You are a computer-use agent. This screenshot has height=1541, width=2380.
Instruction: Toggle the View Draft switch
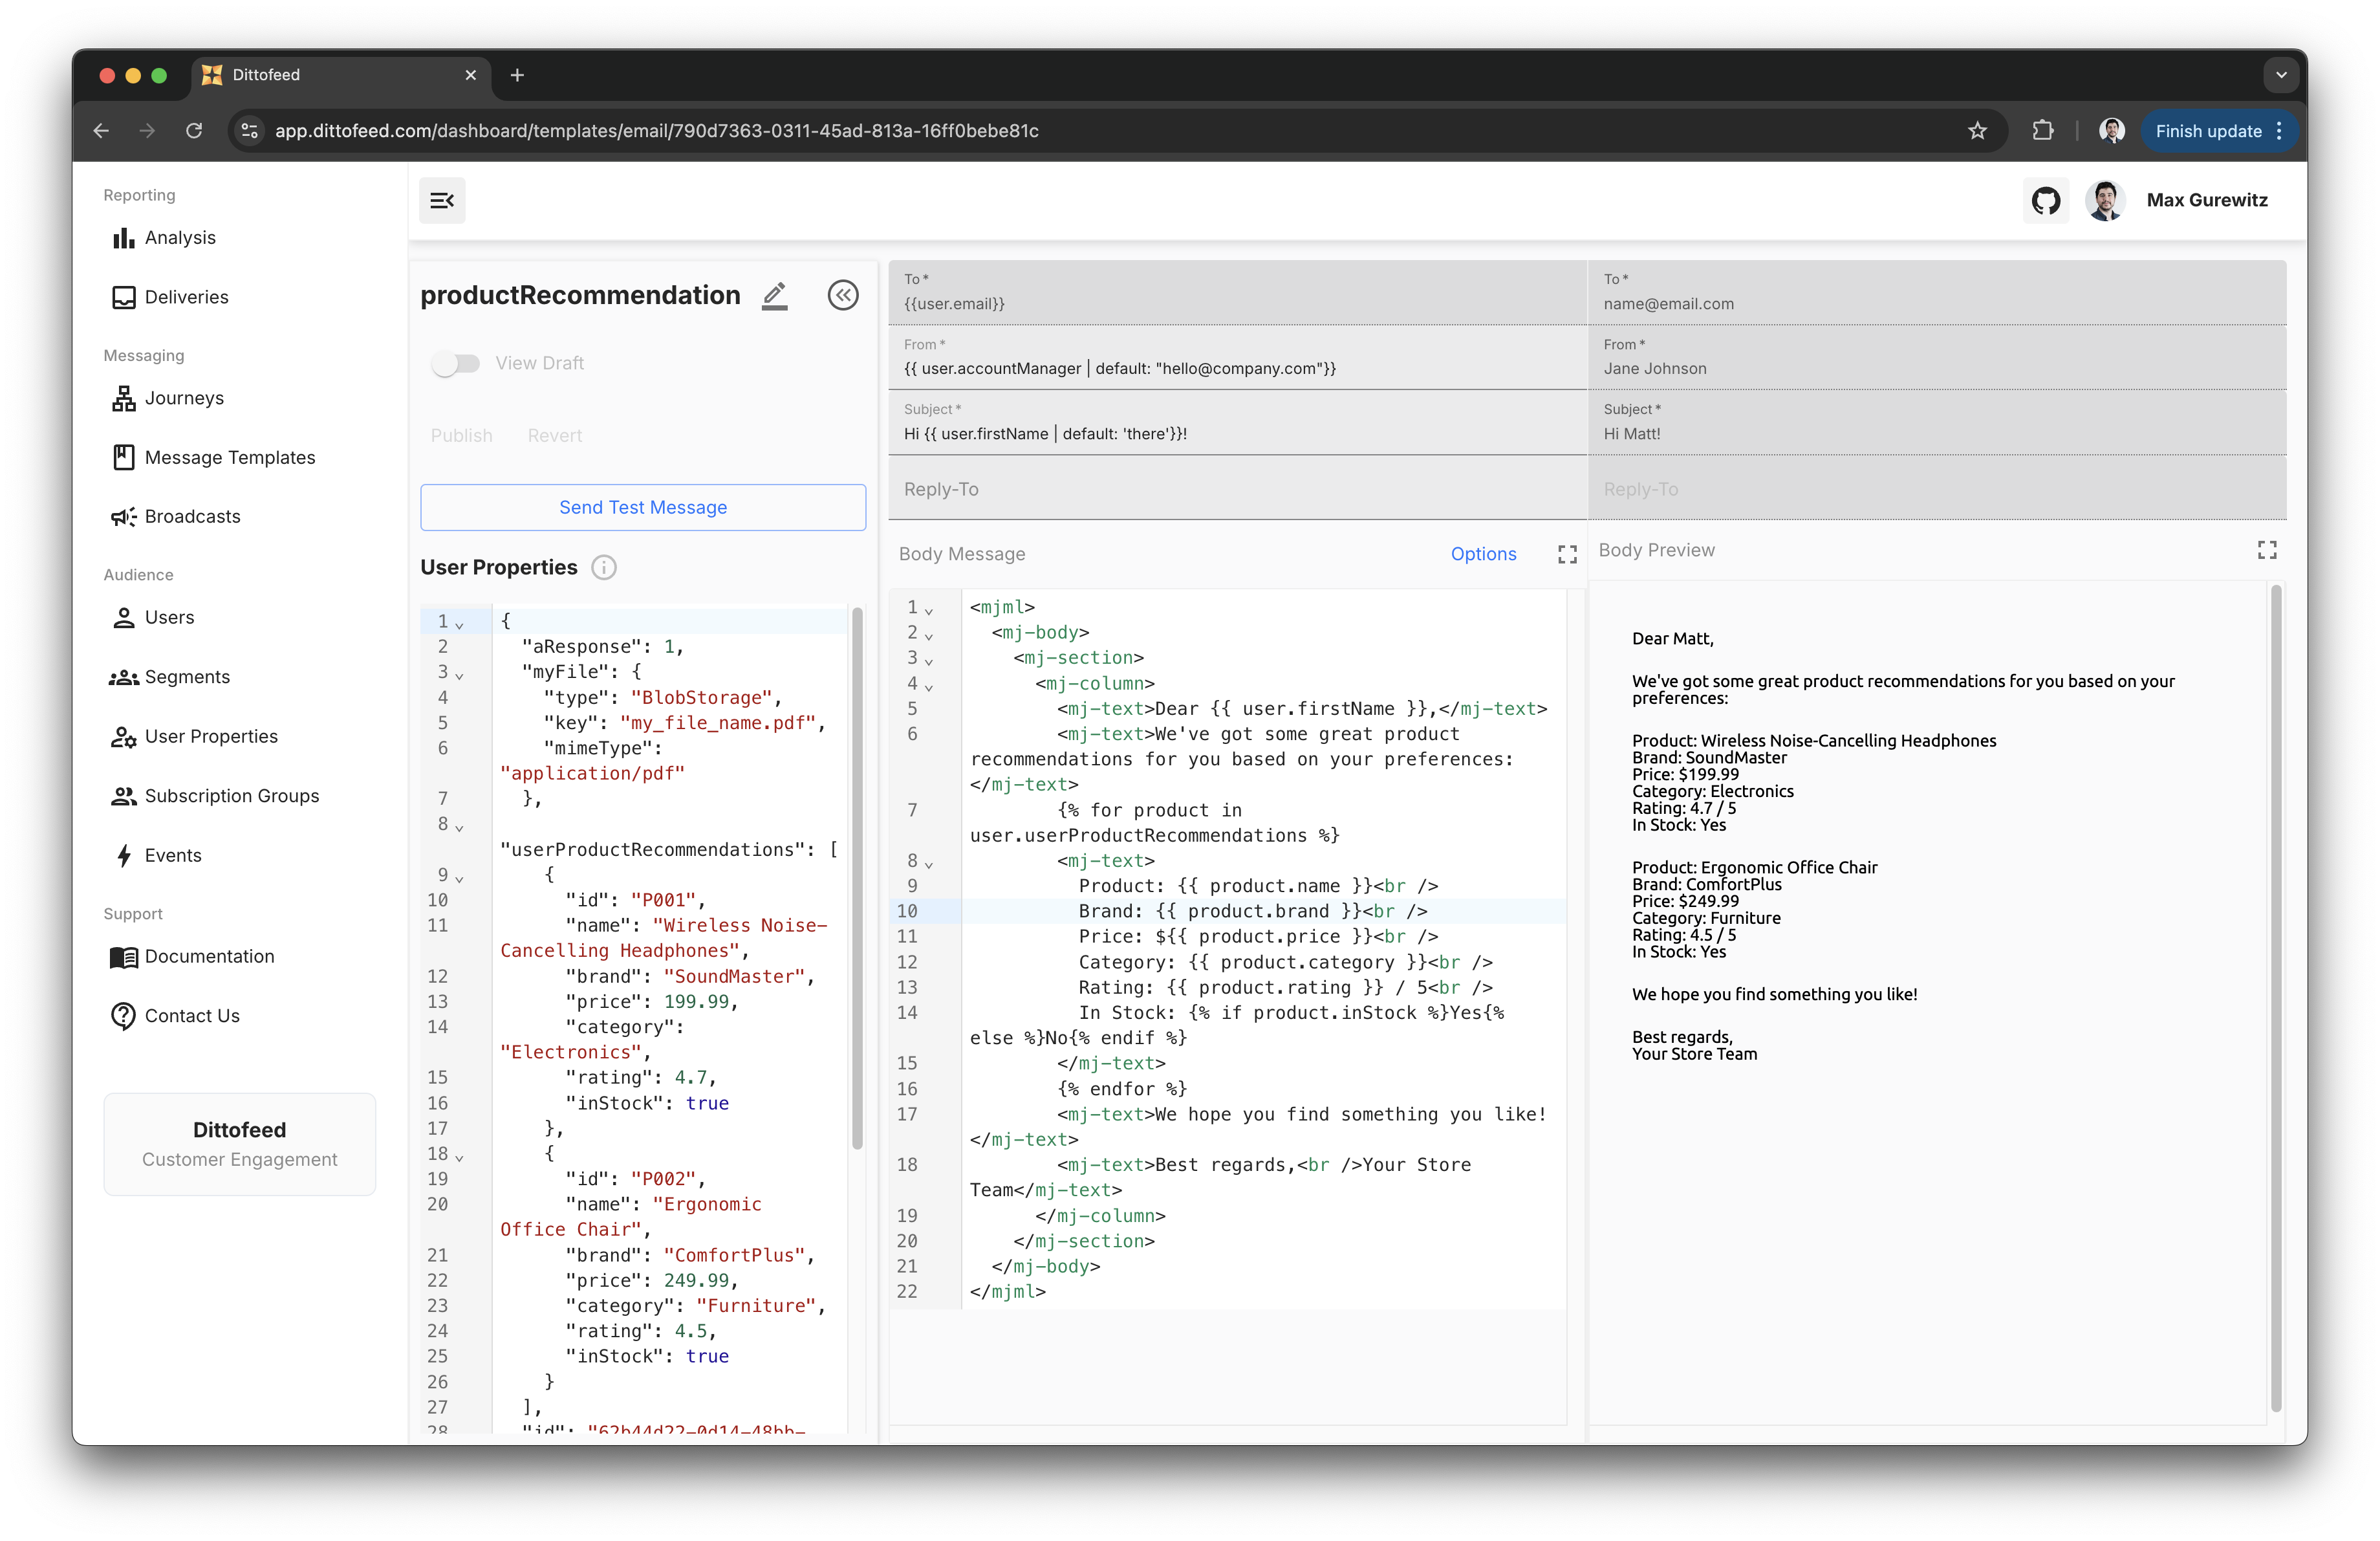(x=456, y=364)
